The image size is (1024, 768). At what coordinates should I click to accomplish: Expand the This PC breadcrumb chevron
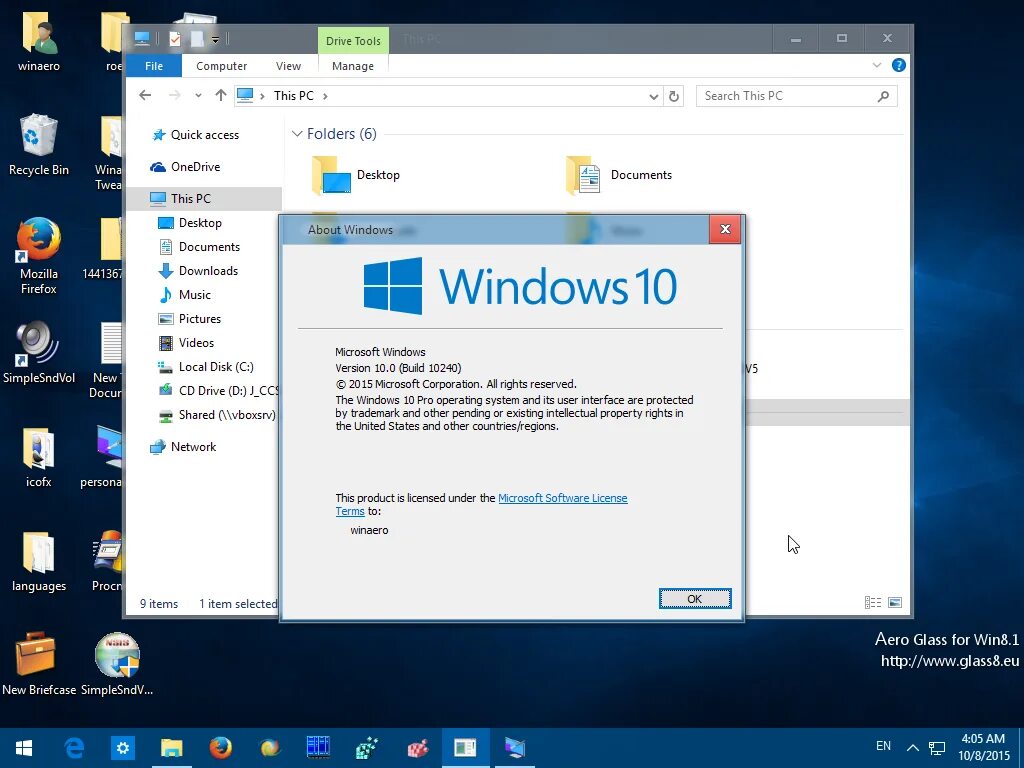point(325,96)
